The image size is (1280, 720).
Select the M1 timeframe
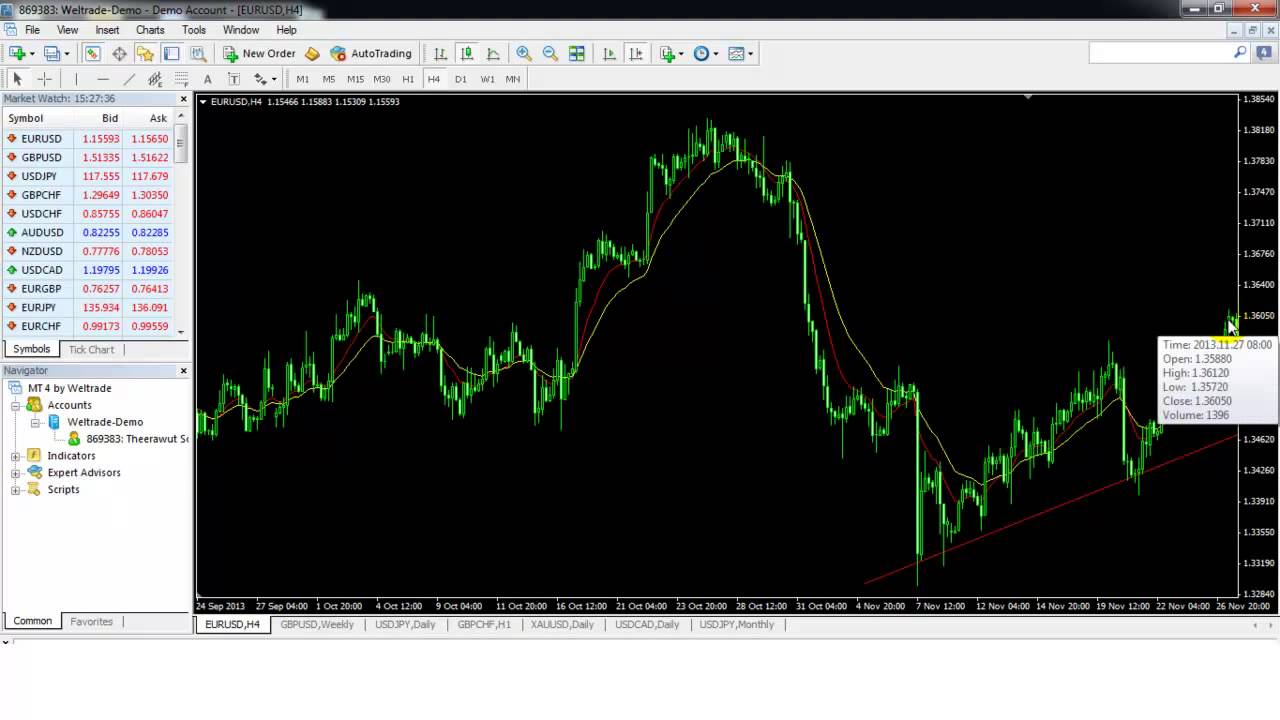[x=302, y=79]
